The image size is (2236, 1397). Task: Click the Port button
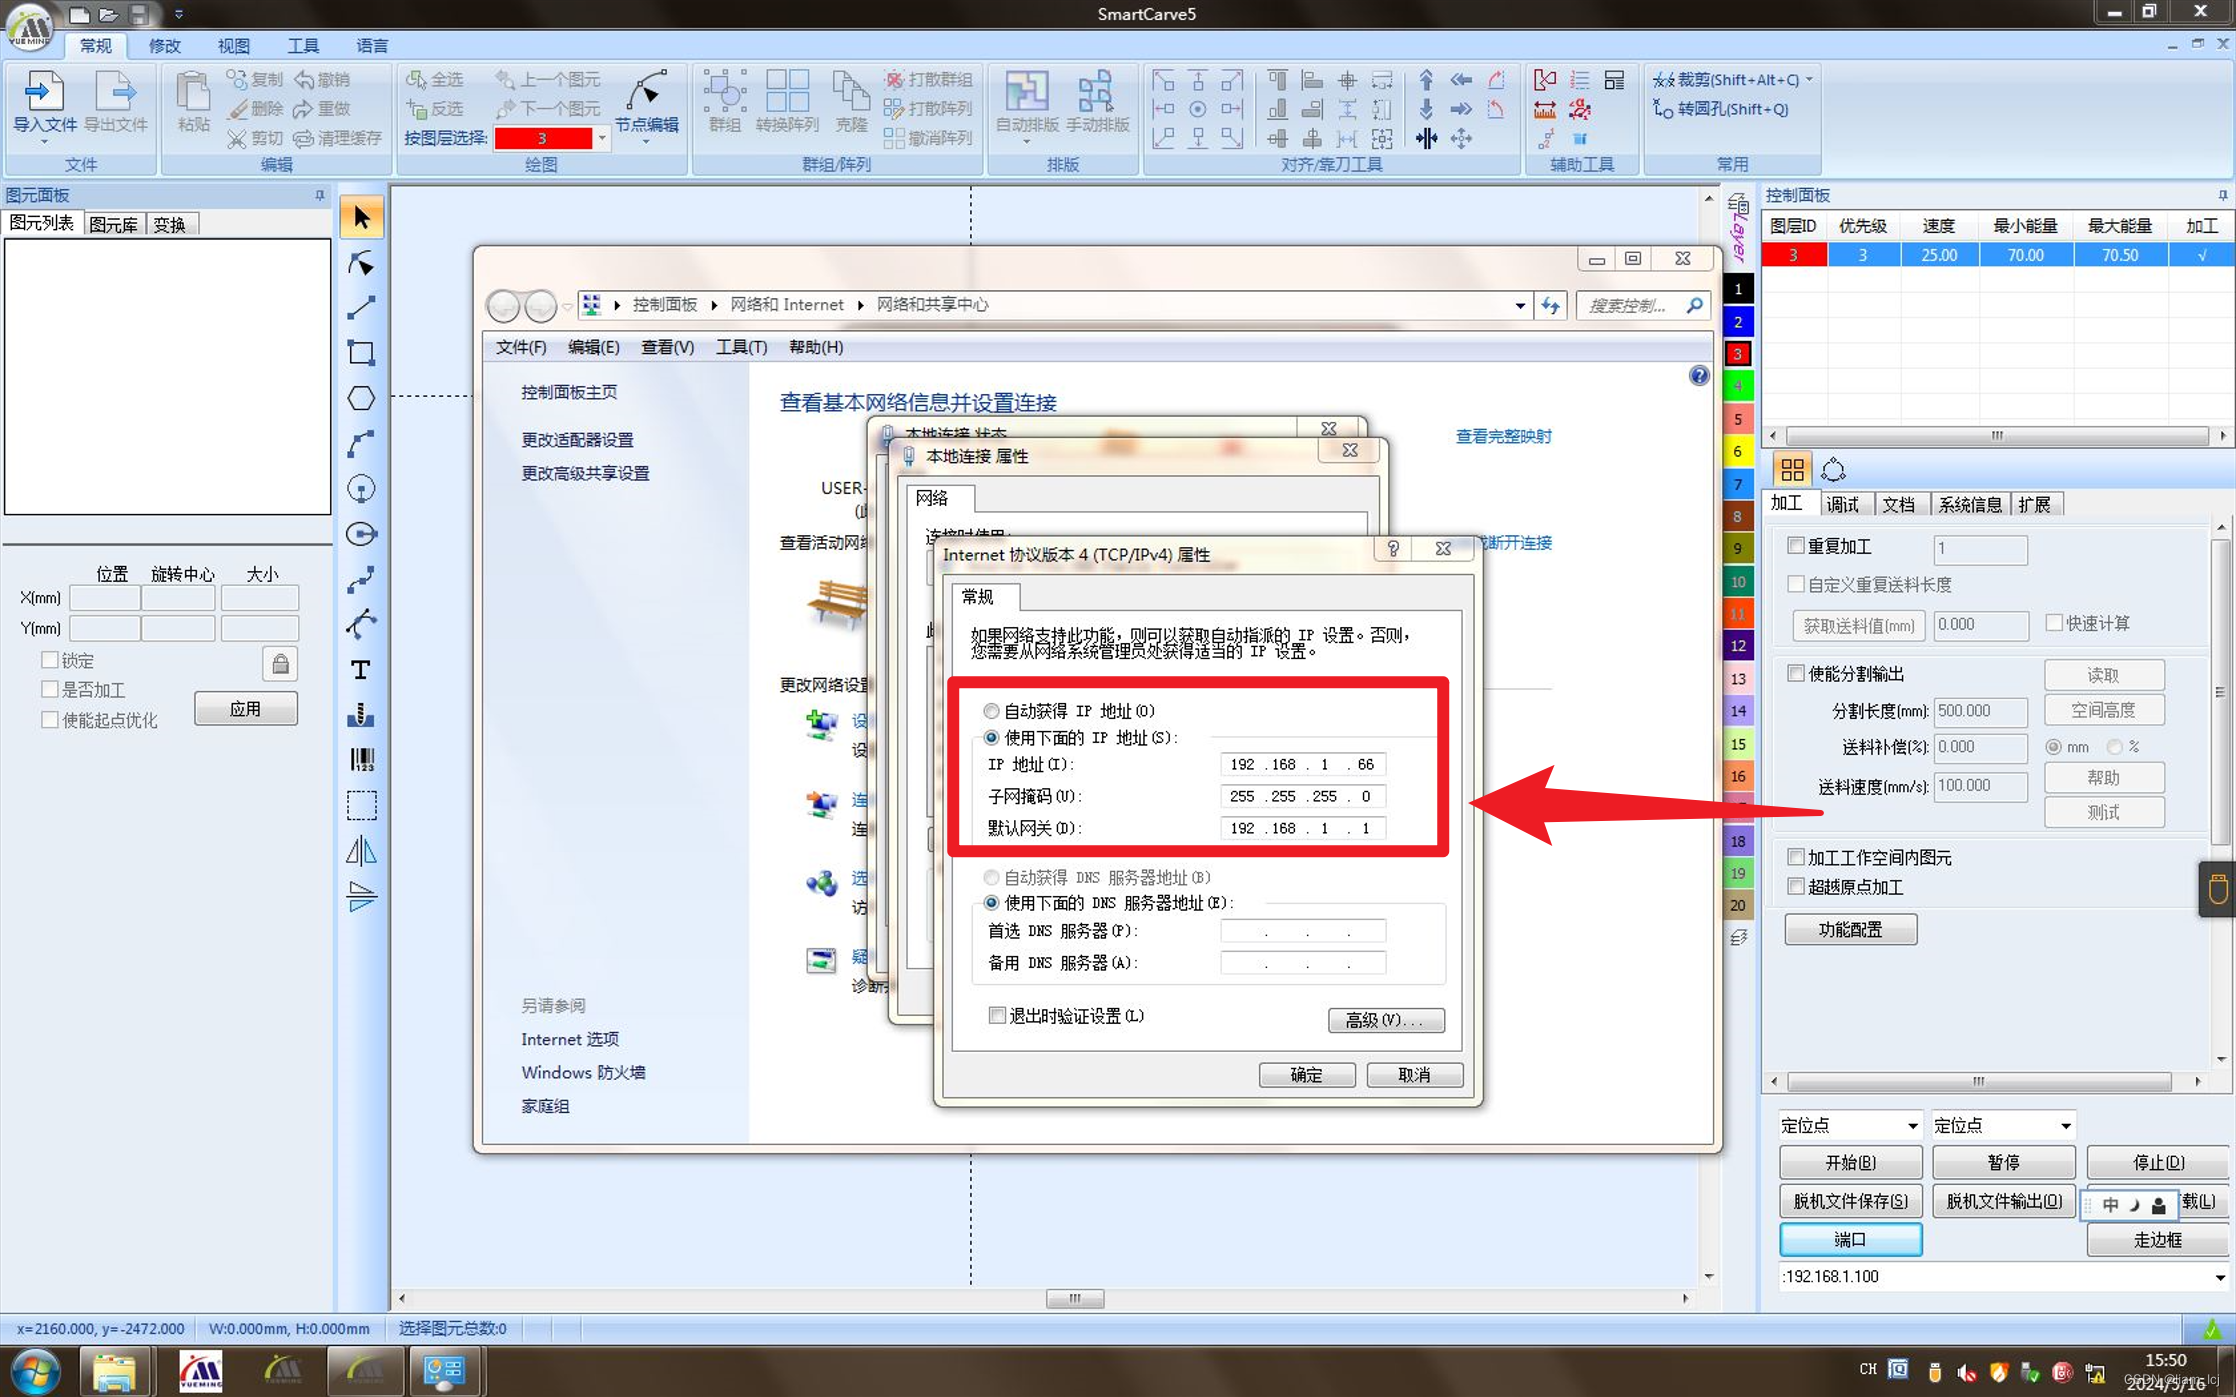pyautogui.click(x=1850, y=1240)
